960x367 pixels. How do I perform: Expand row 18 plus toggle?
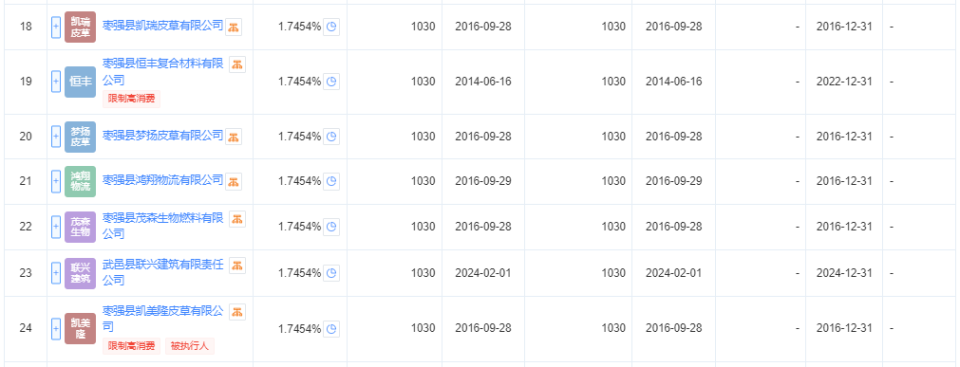pyautogui.click(x=56, y=27)
